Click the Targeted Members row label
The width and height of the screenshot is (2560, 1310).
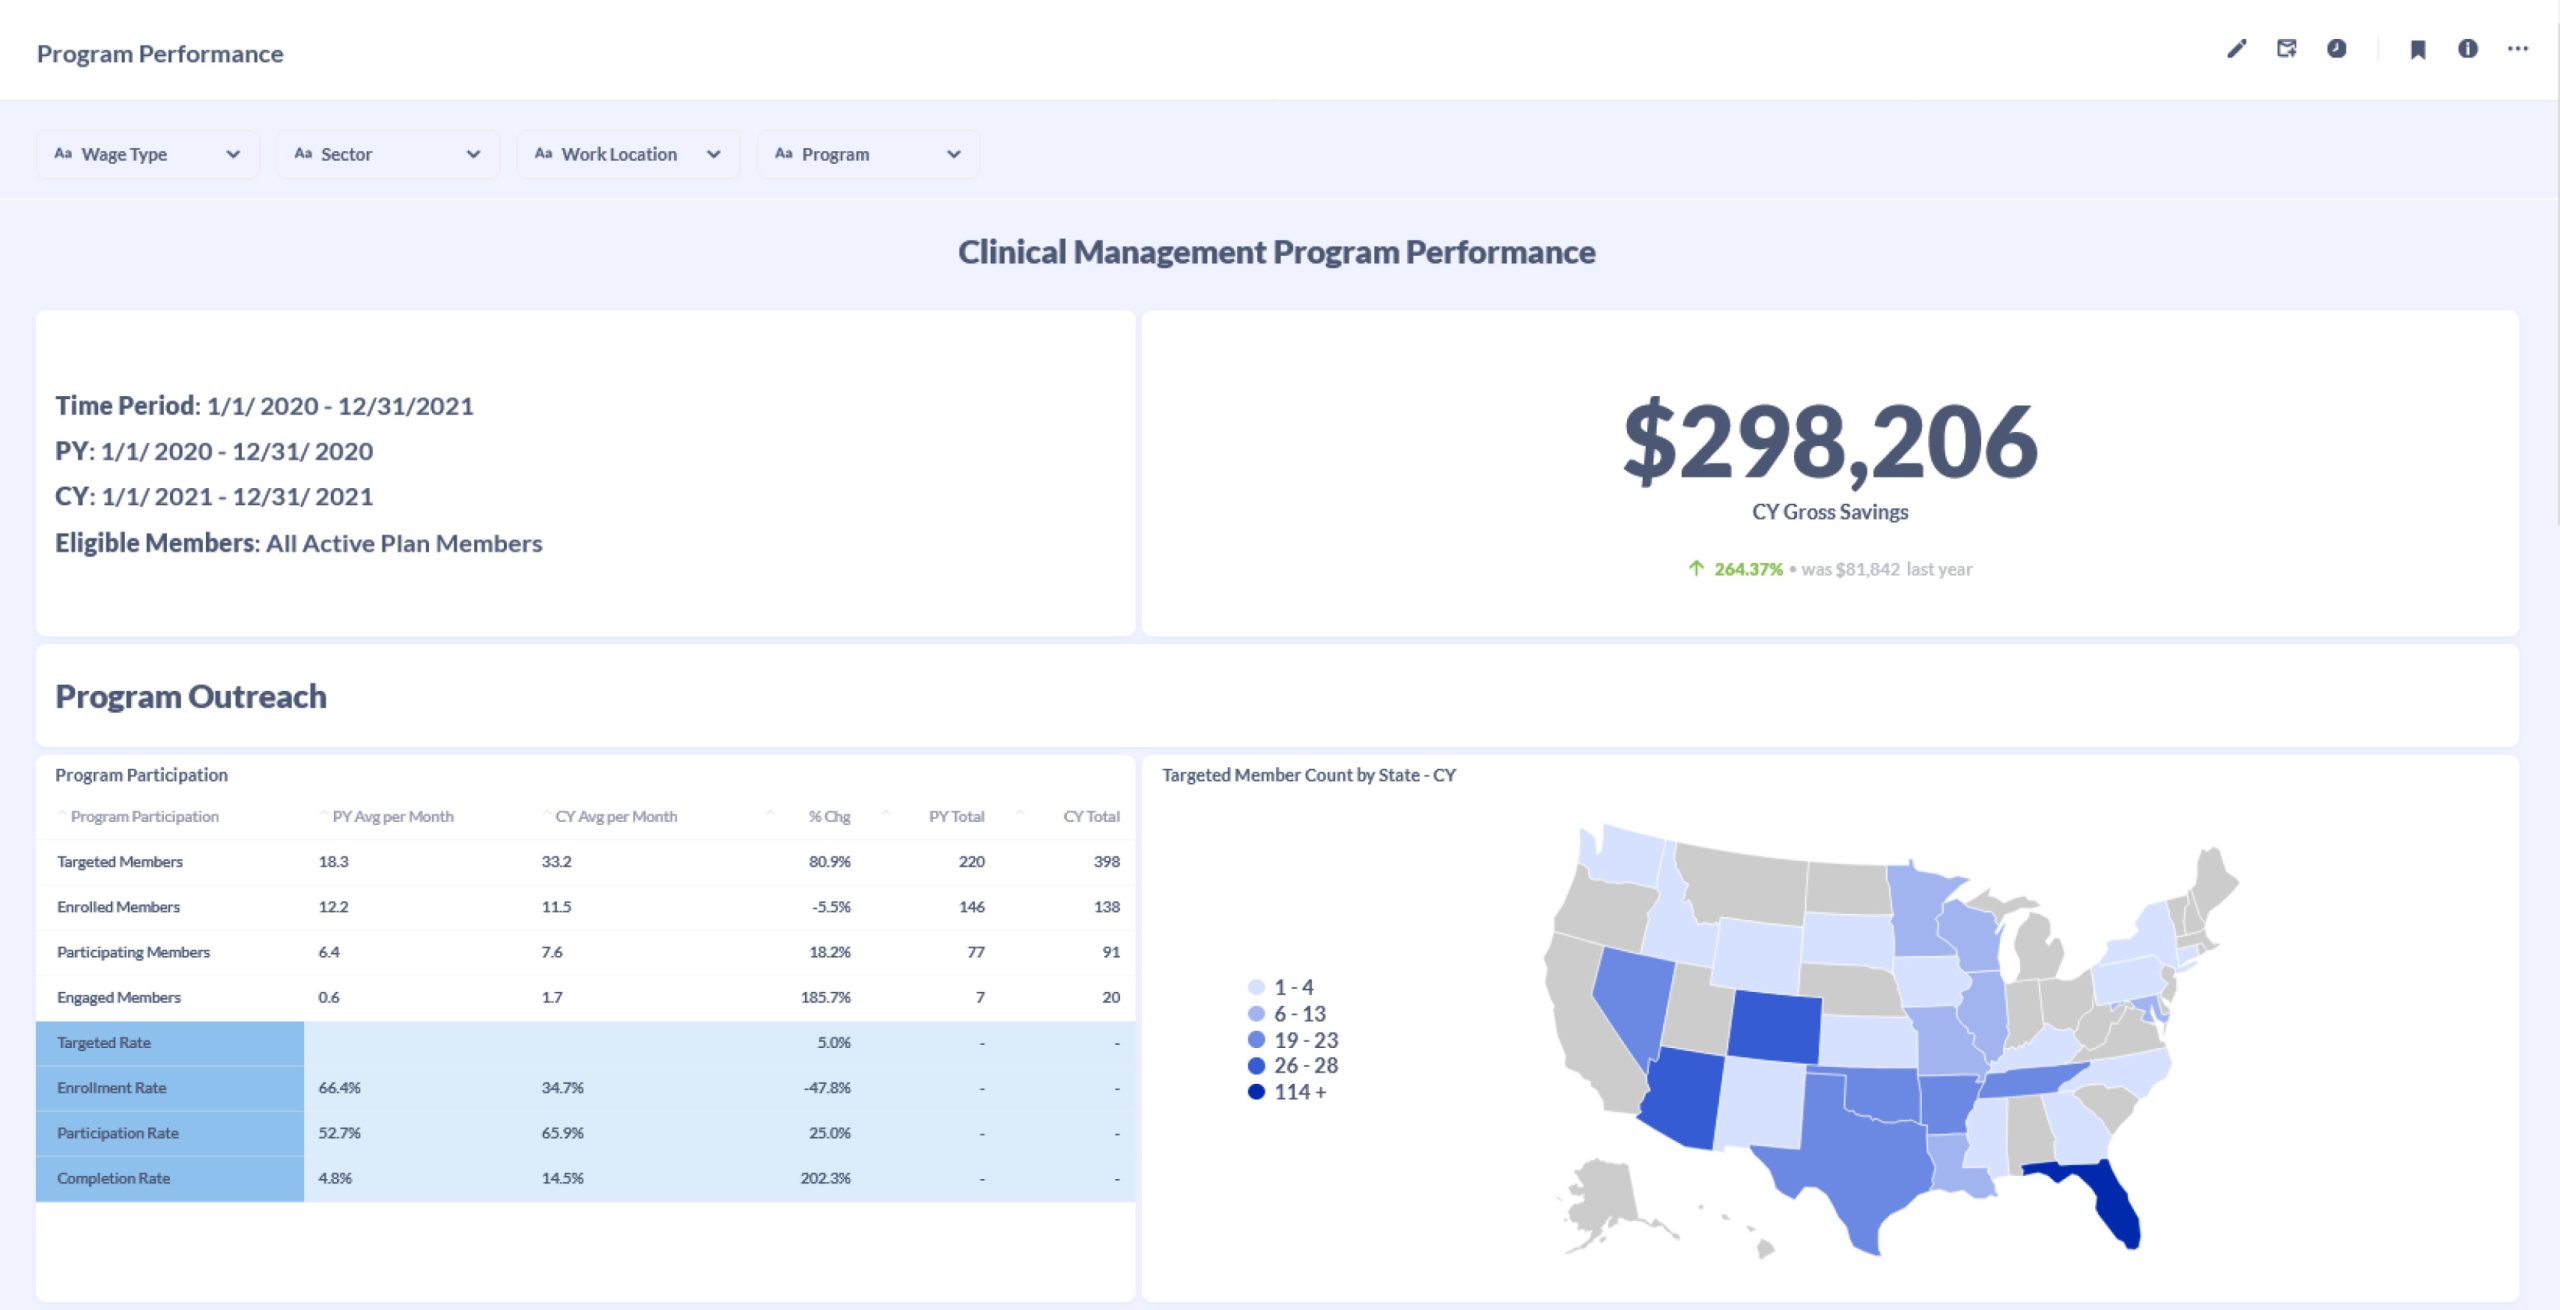pos(120,861)
